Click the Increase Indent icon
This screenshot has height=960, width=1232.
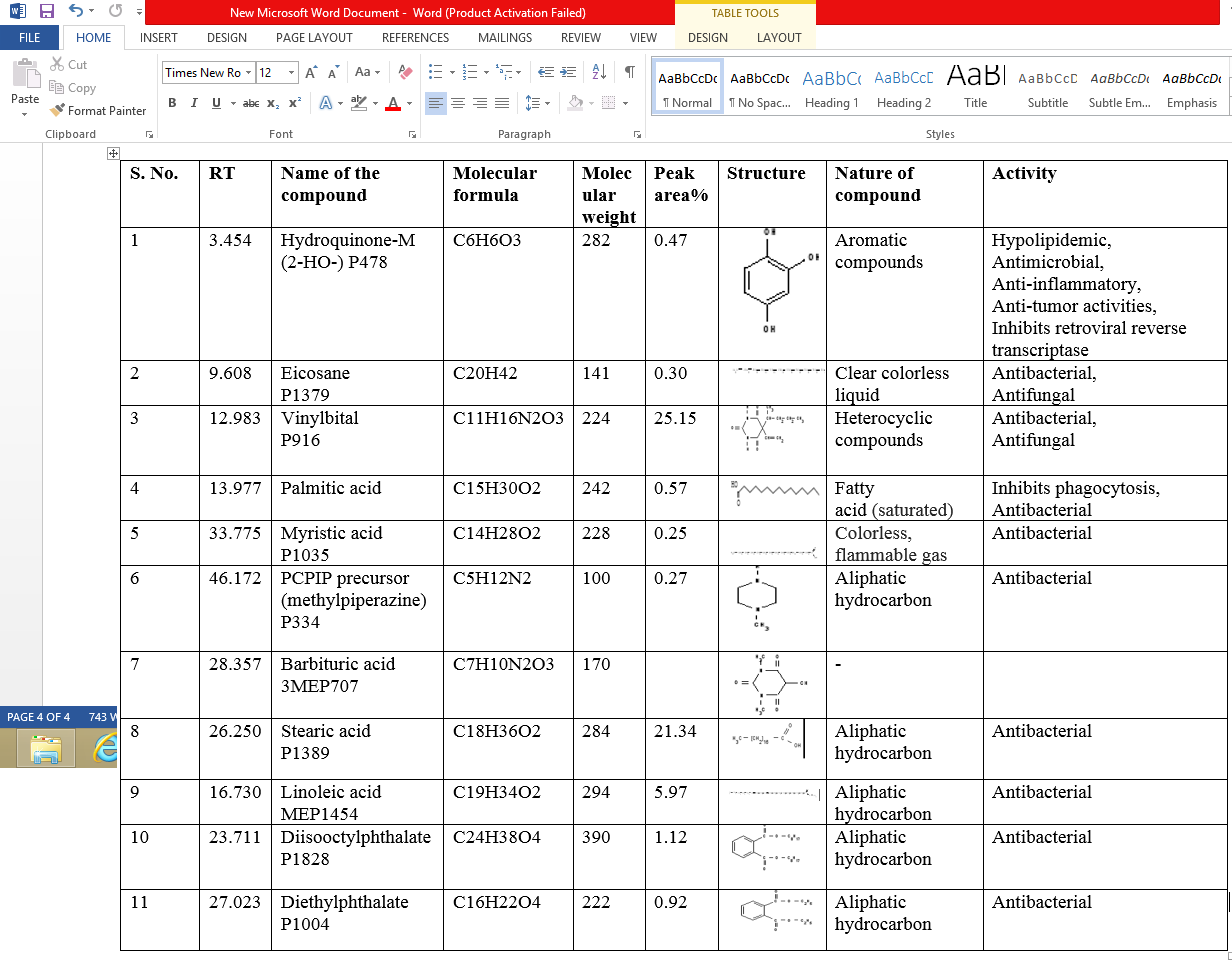coord(569,72)
